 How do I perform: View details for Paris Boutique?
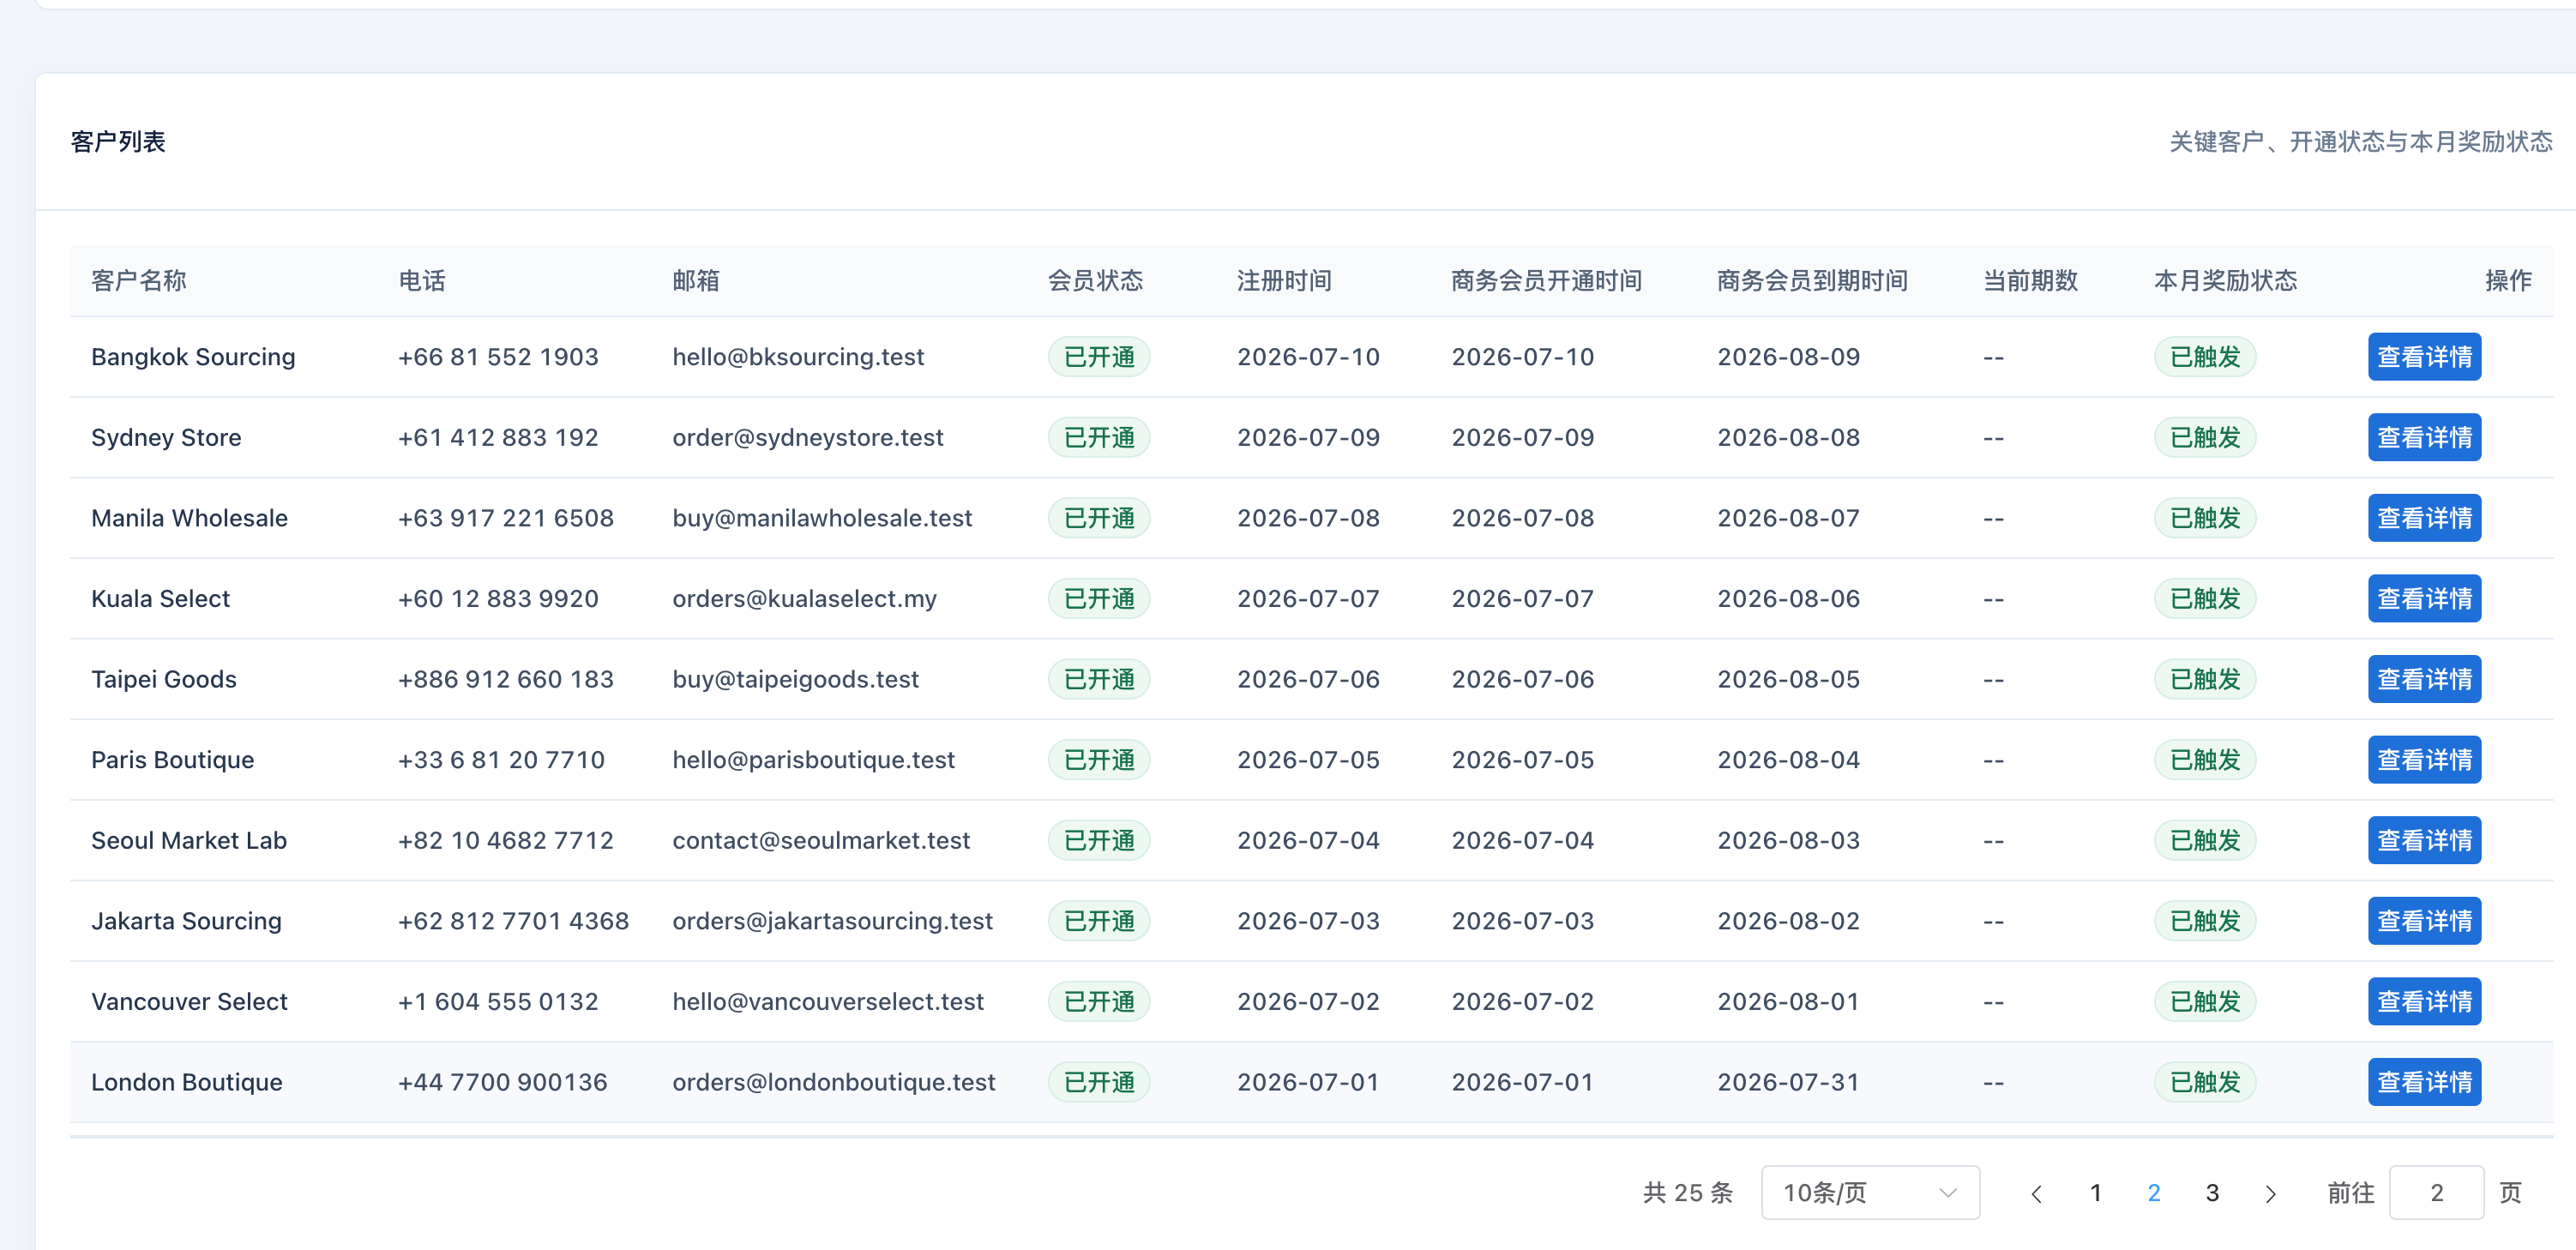click(x=2424, y=760)
